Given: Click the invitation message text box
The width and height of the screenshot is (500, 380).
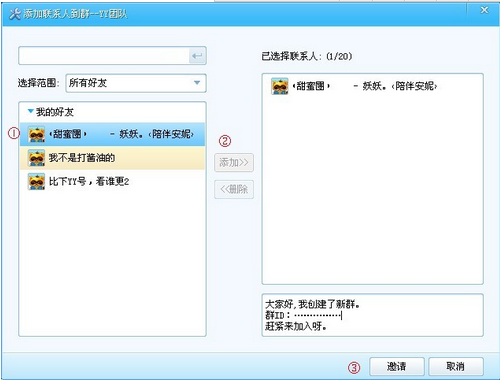Looking at the screenshot, I should point(372,315).
